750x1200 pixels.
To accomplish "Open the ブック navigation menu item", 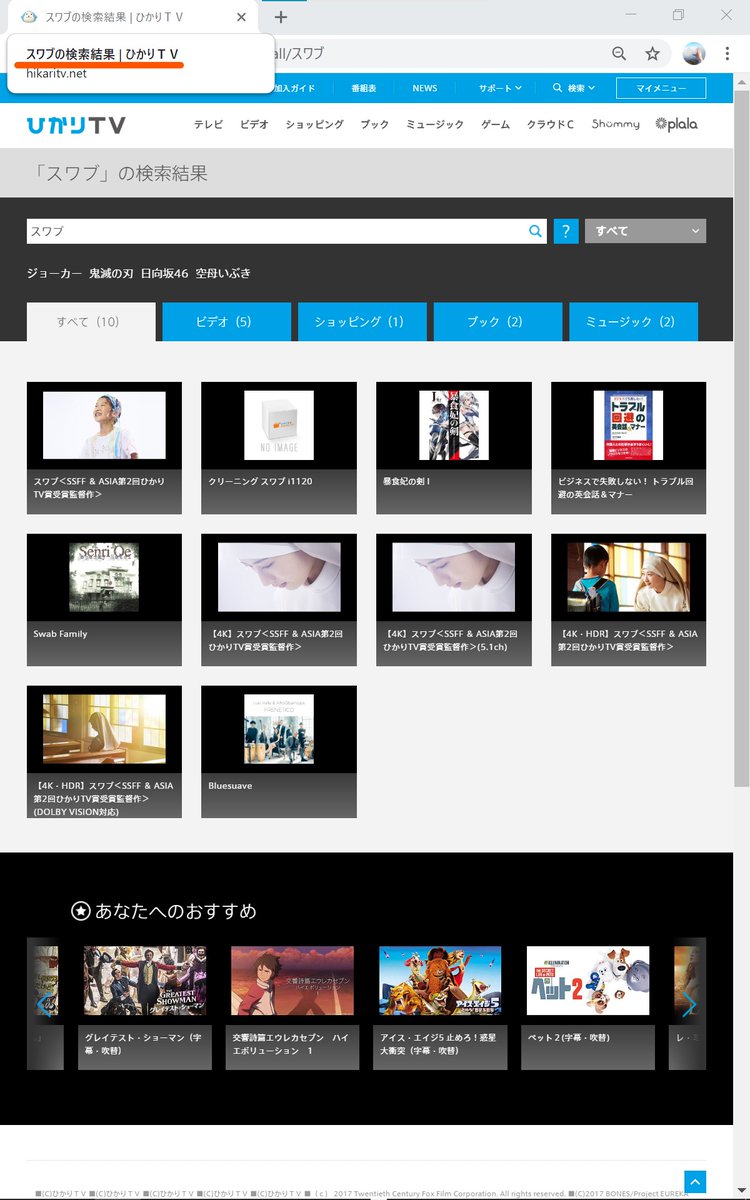I will point(375,124).
